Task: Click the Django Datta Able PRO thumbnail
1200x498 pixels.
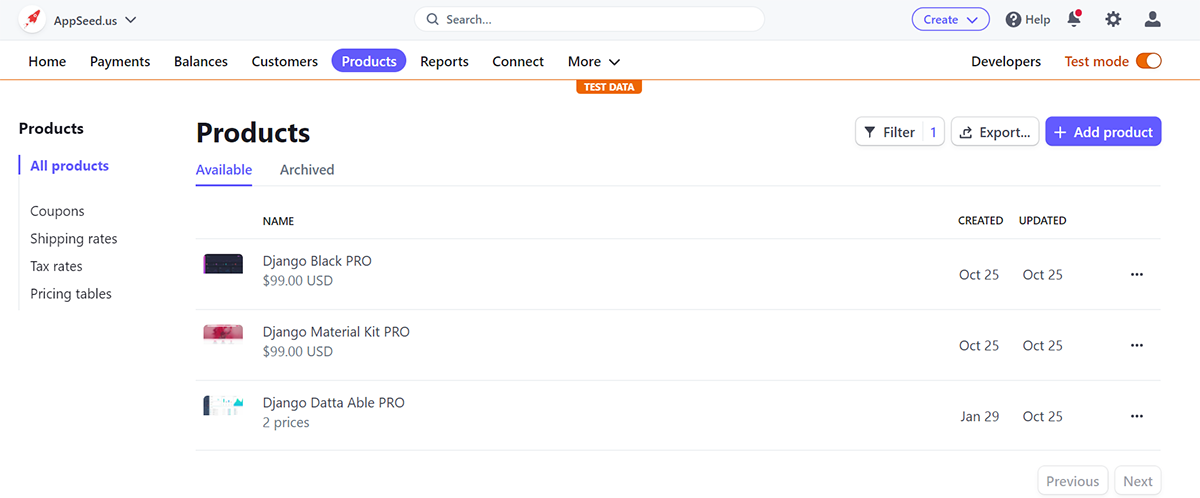Action: (223, 405)
